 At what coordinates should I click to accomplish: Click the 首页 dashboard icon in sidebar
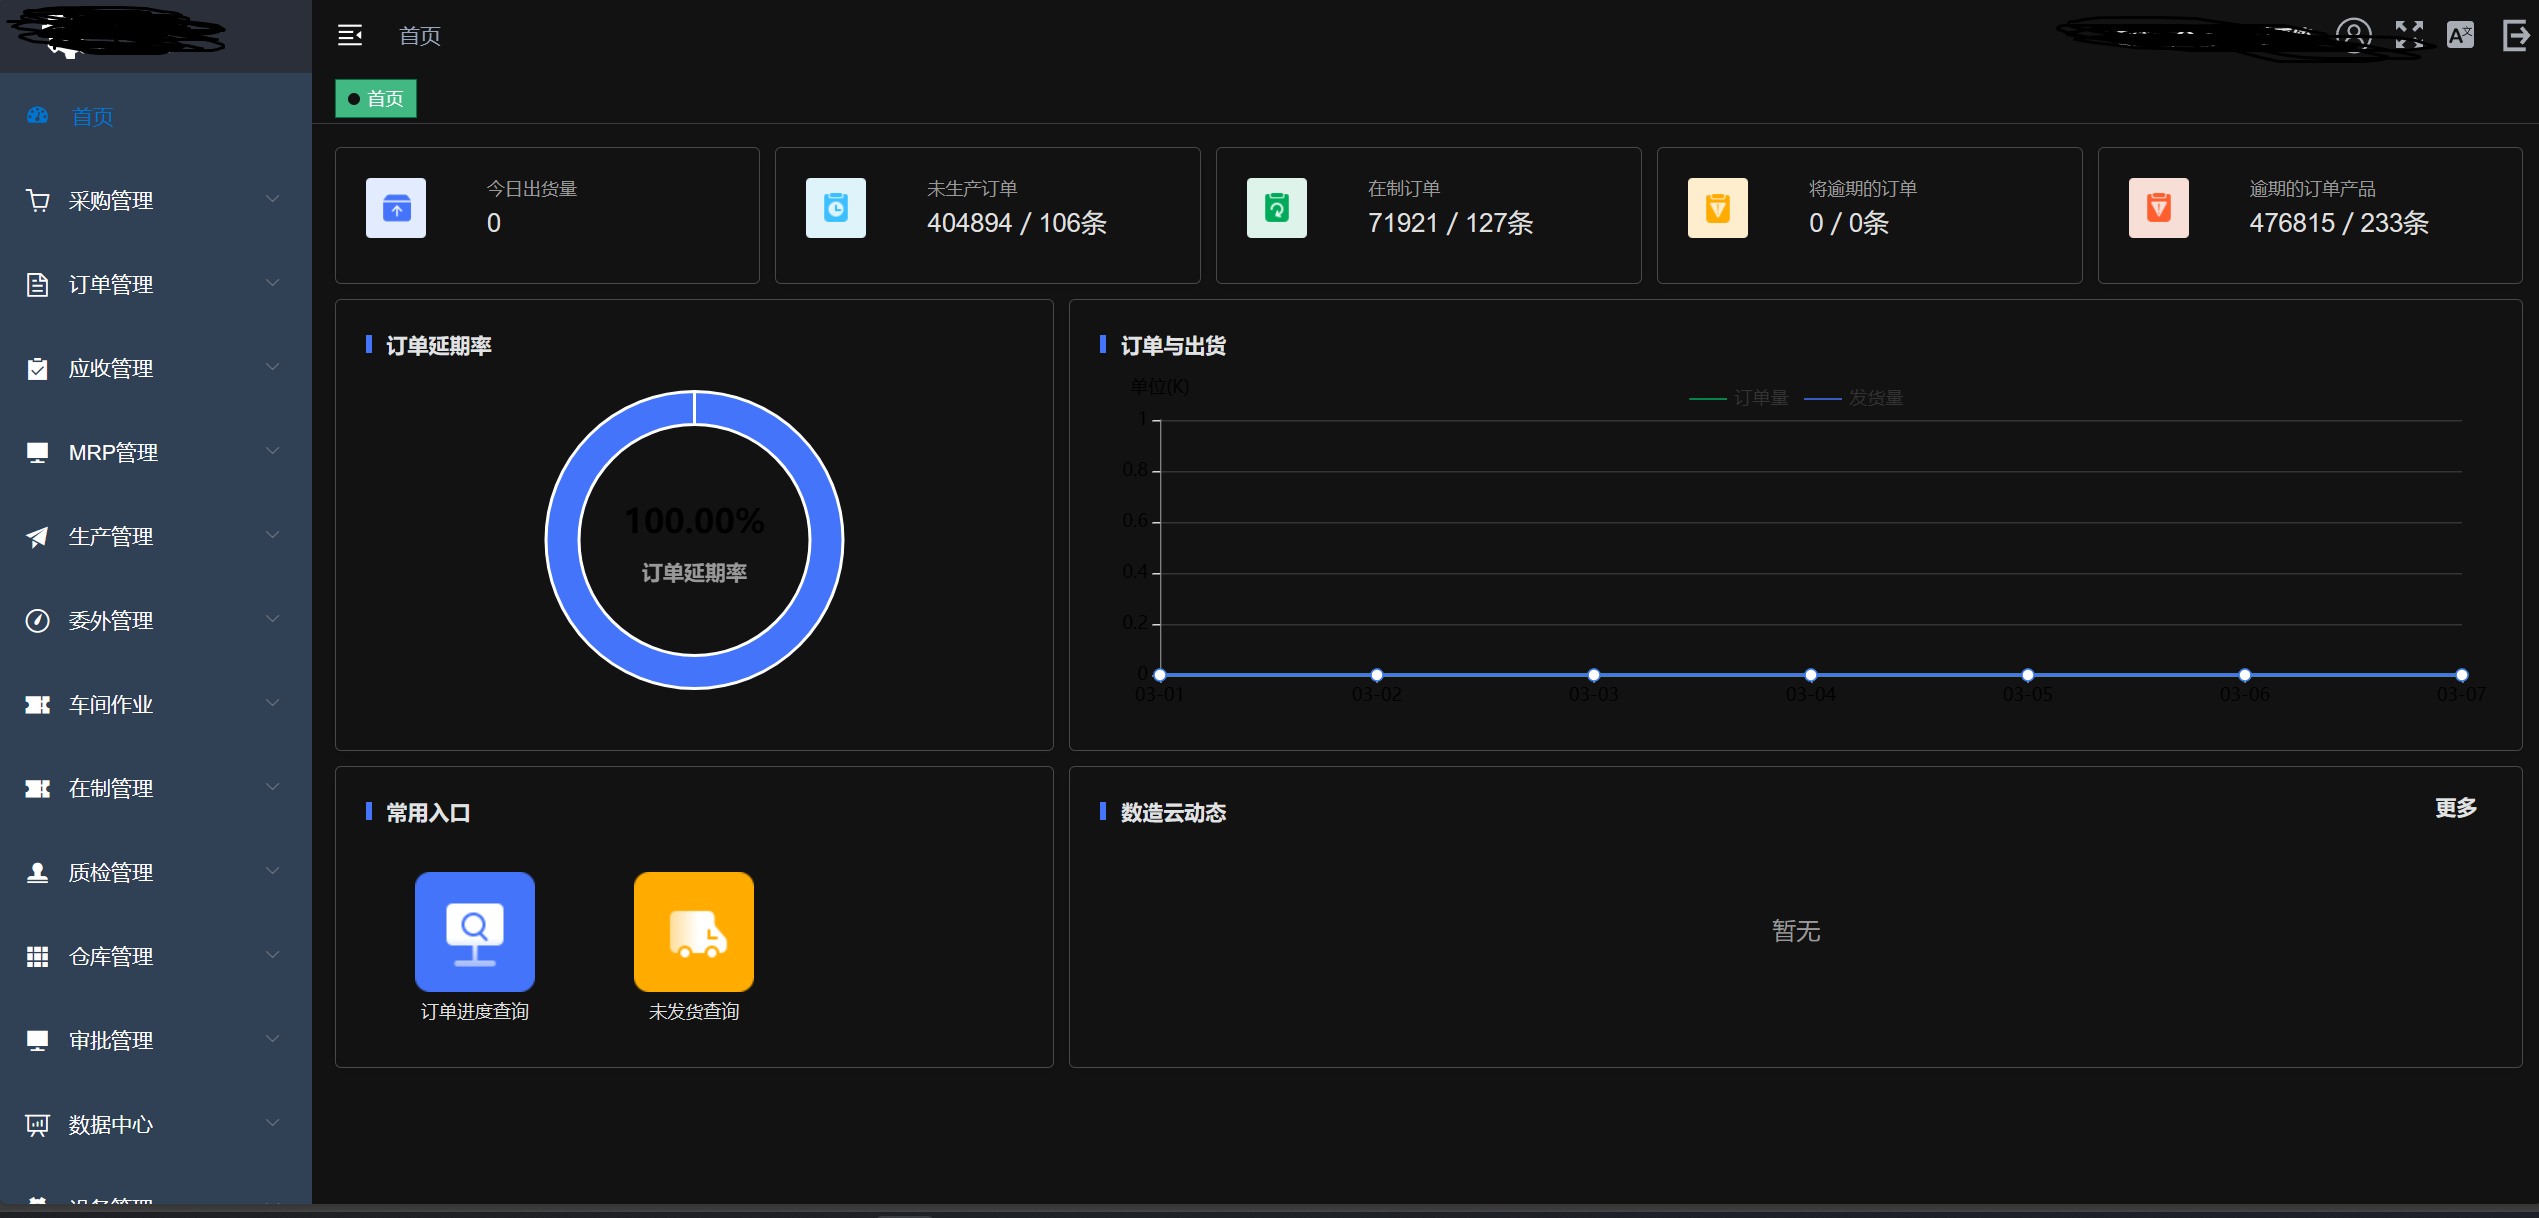(x=37, y=116)
